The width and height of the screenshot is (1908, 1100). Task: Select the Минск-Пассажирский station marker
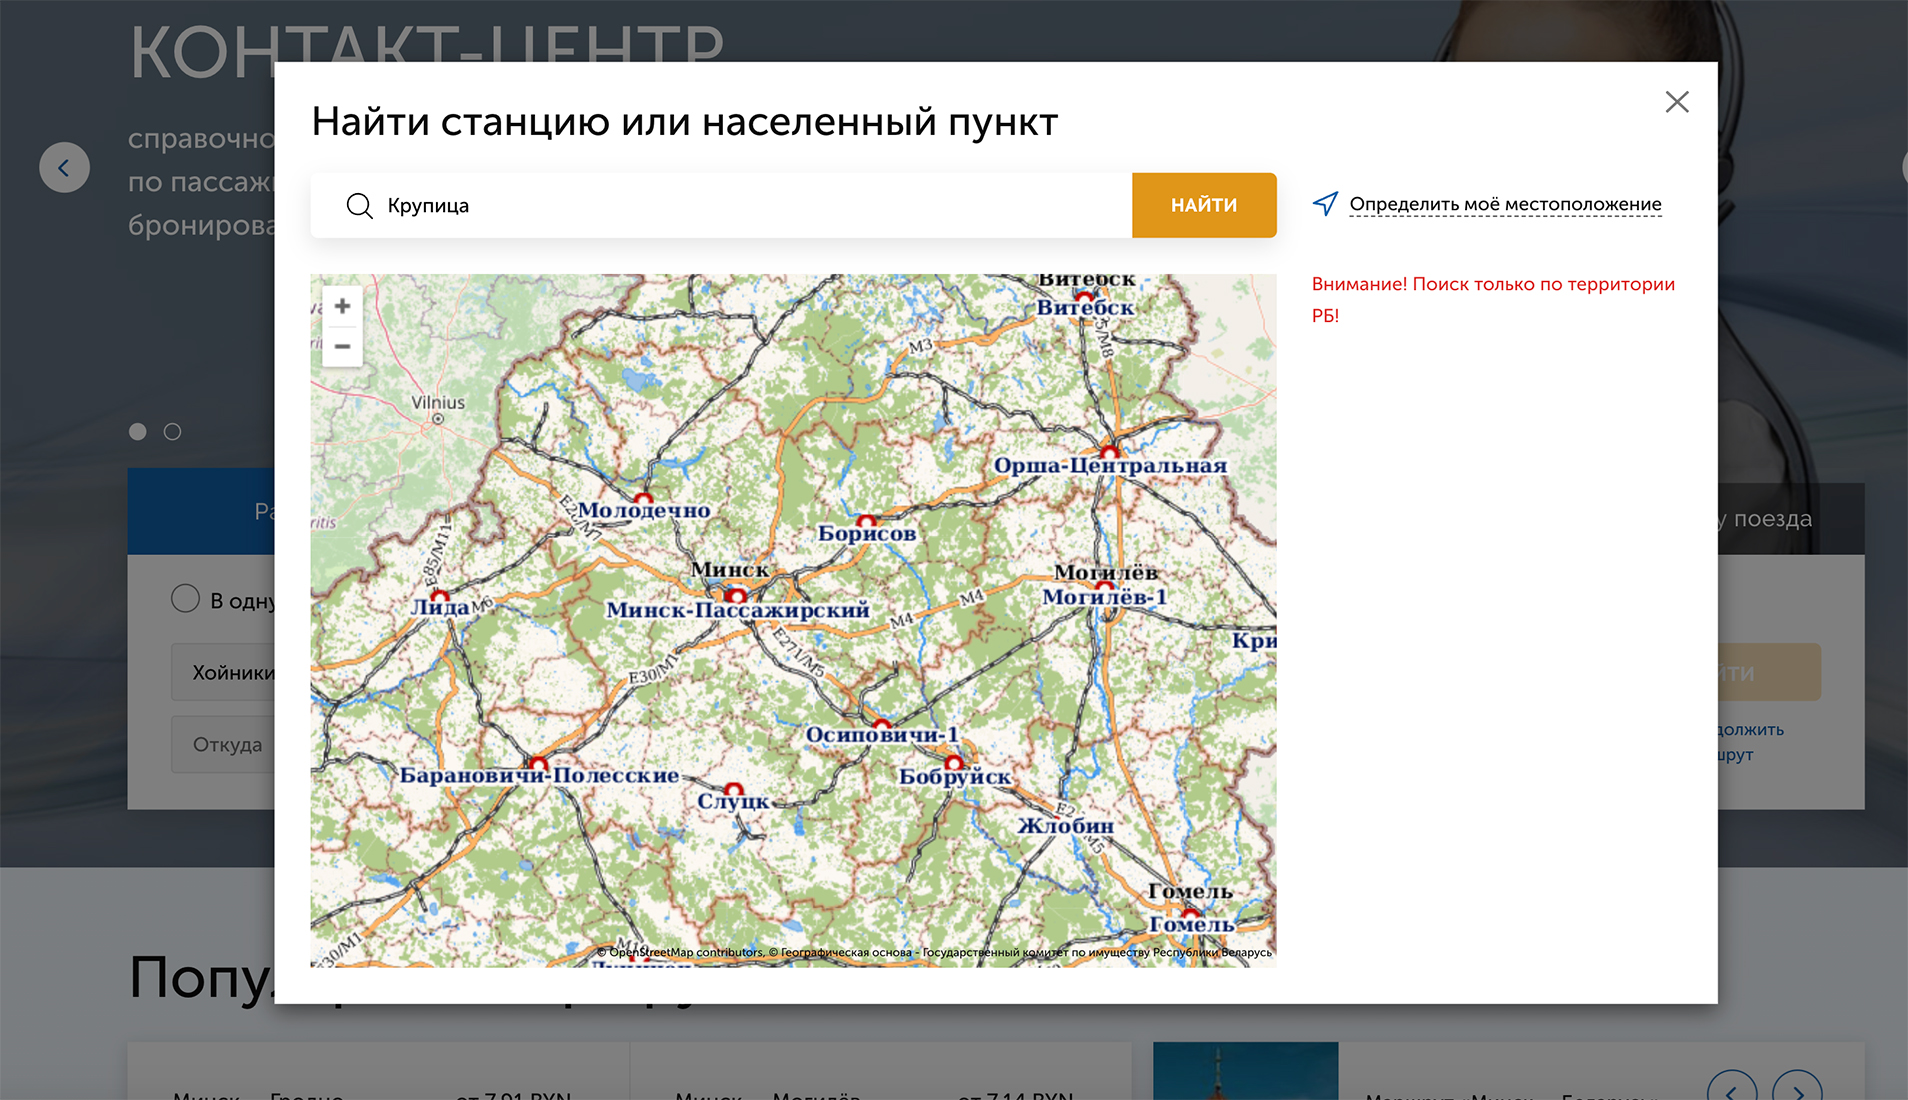[737, 597]
